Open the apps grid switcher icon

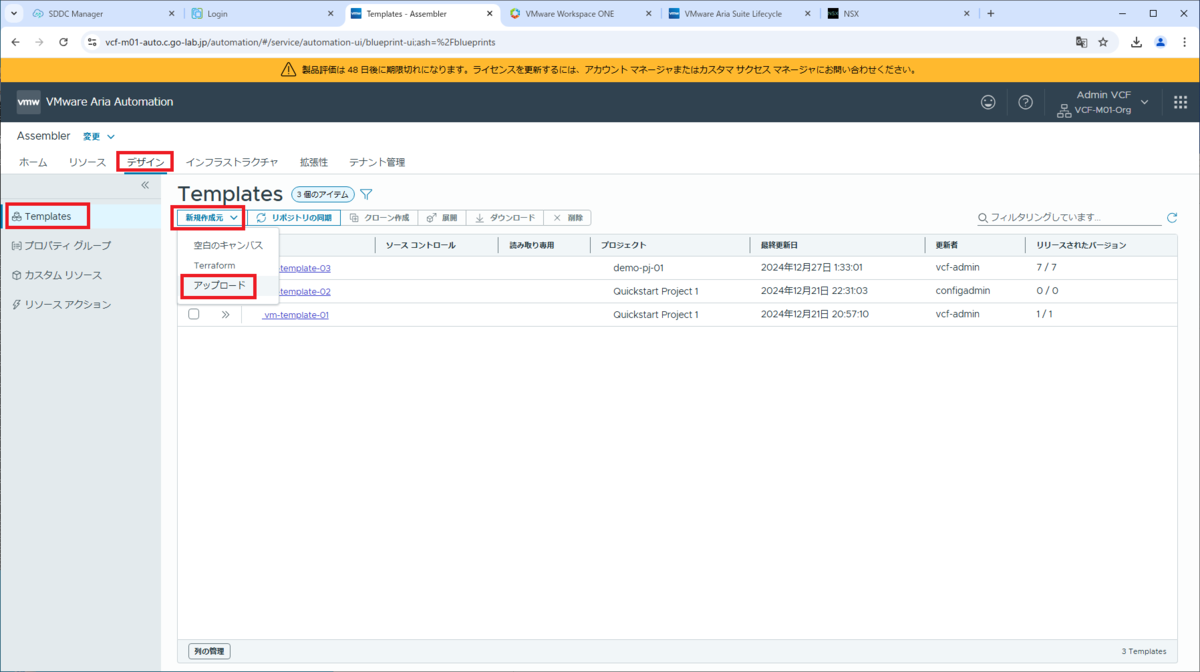1180,102
